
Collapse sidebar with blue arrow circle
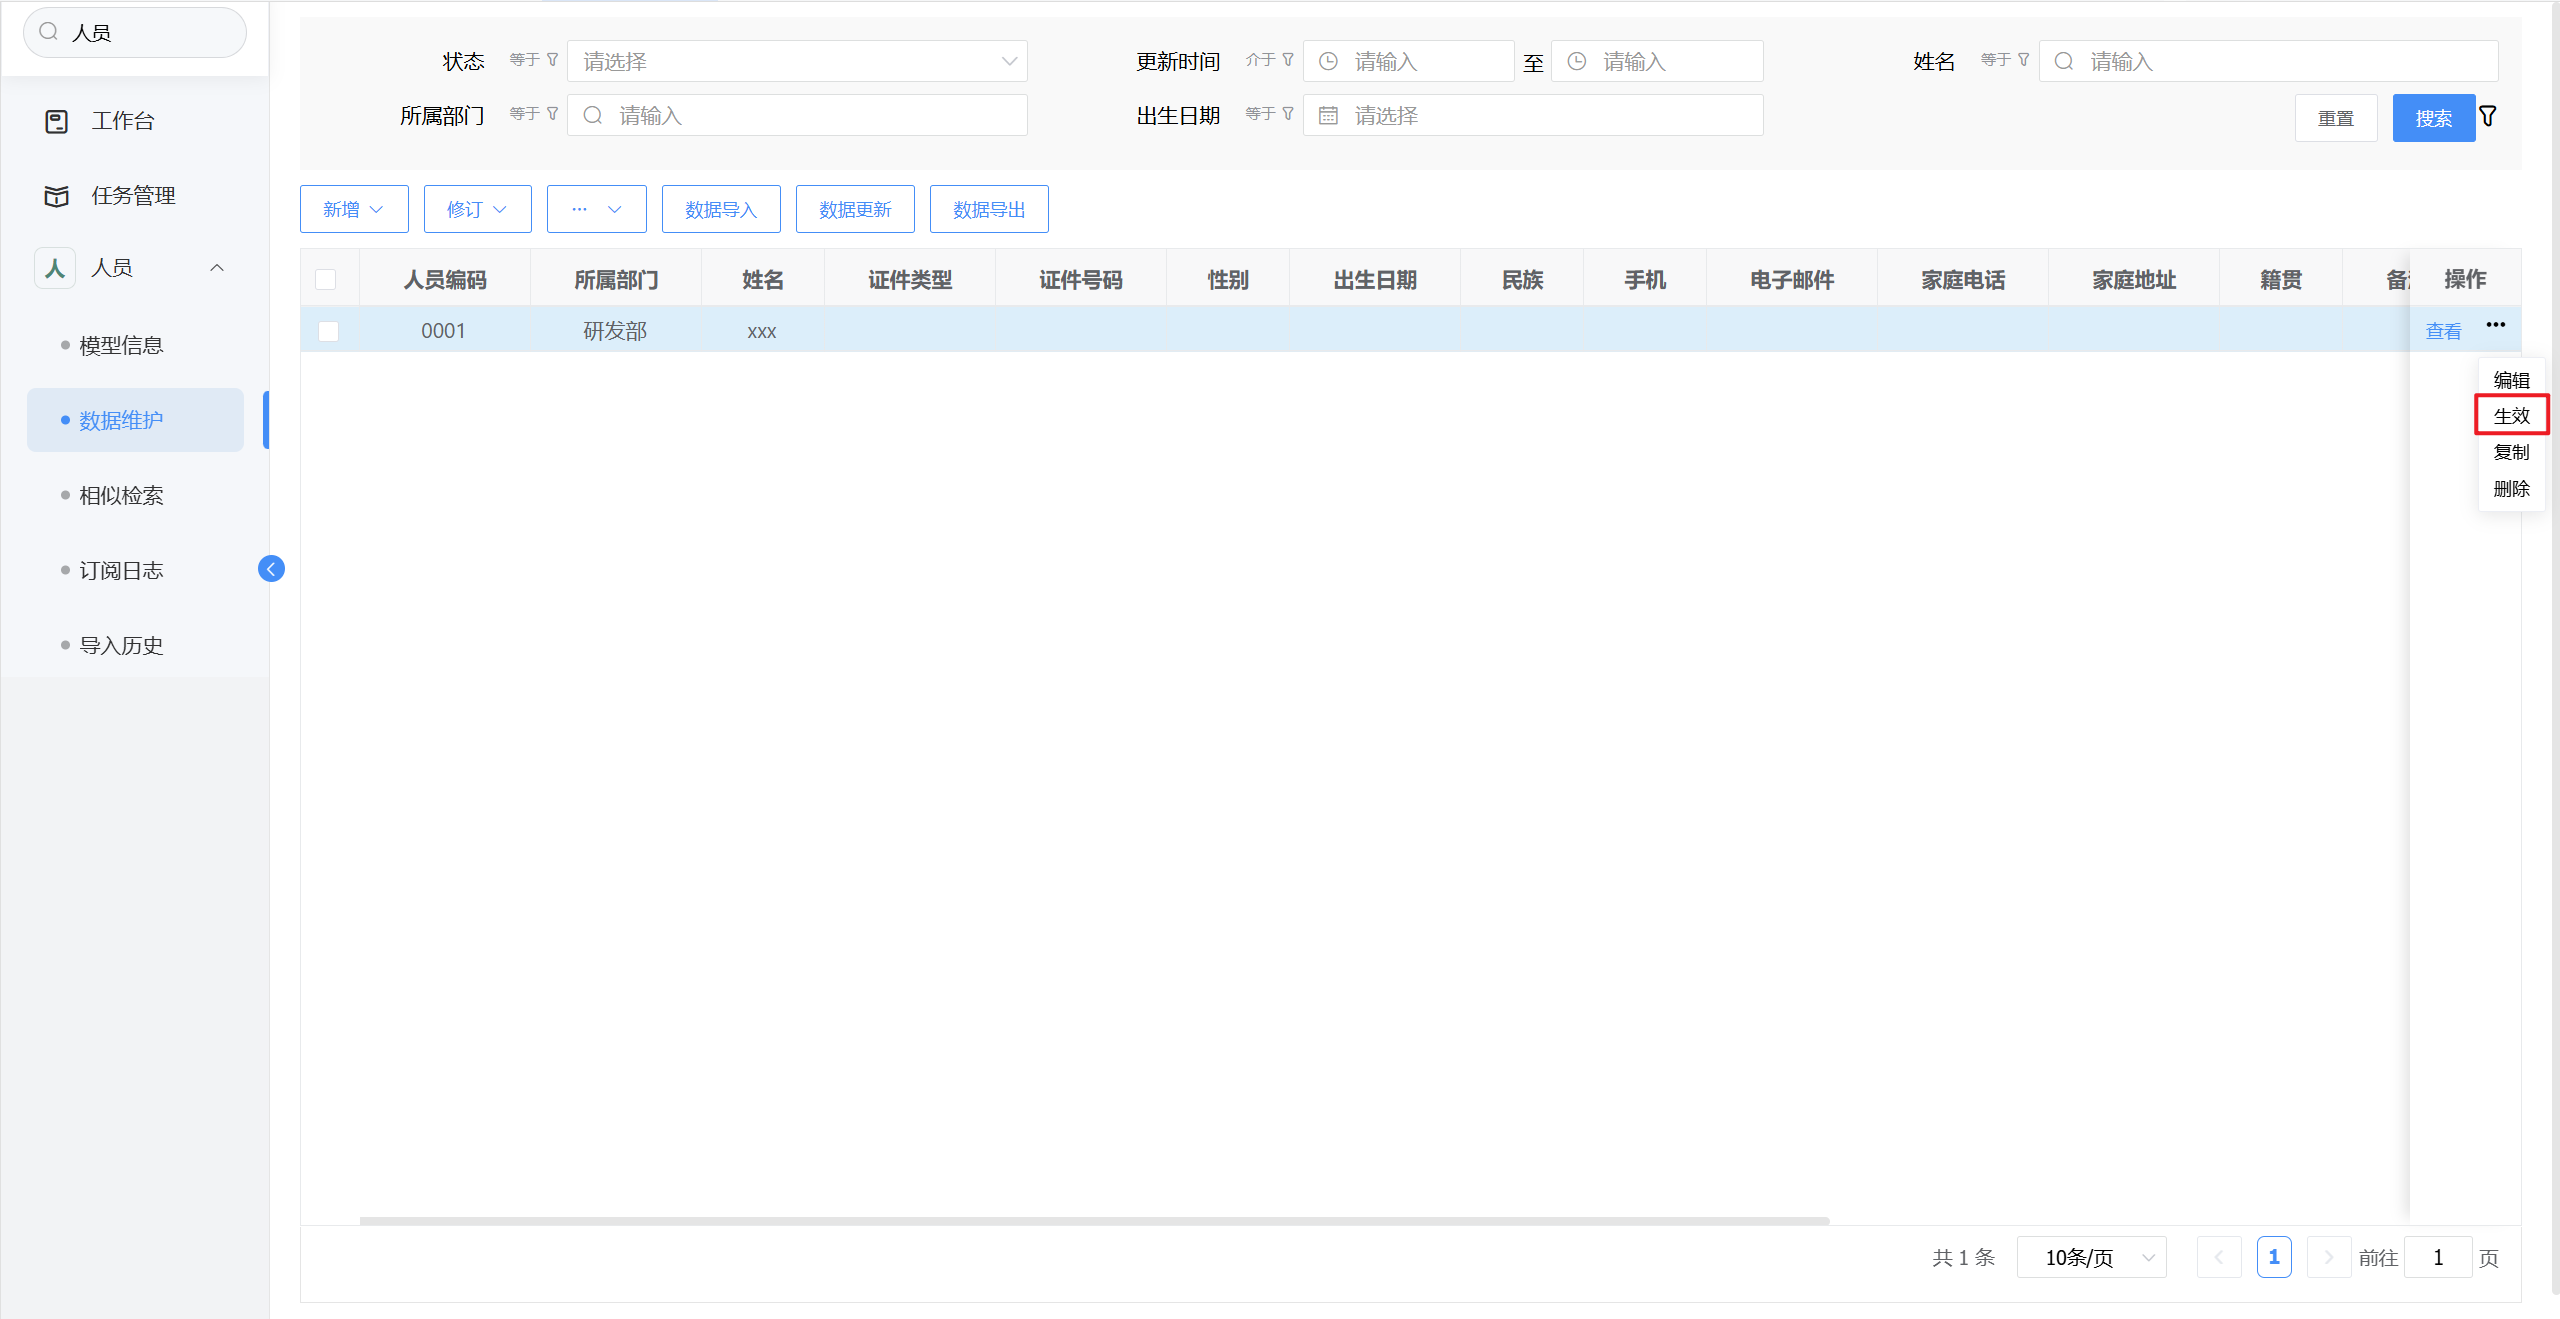coord(271,569)
